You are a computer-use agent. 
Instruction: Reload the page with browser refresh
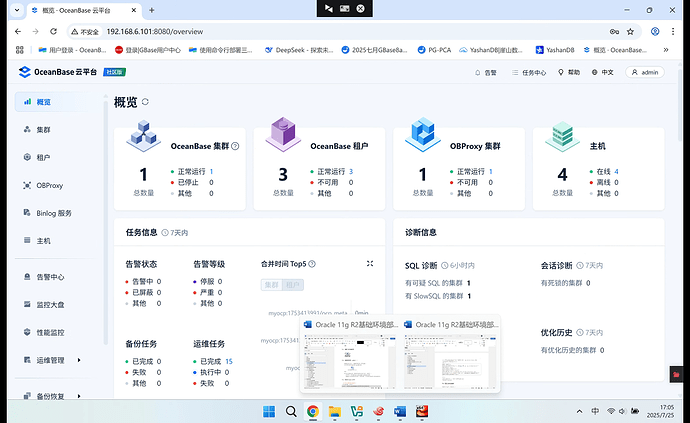click(x=53, y=32)
